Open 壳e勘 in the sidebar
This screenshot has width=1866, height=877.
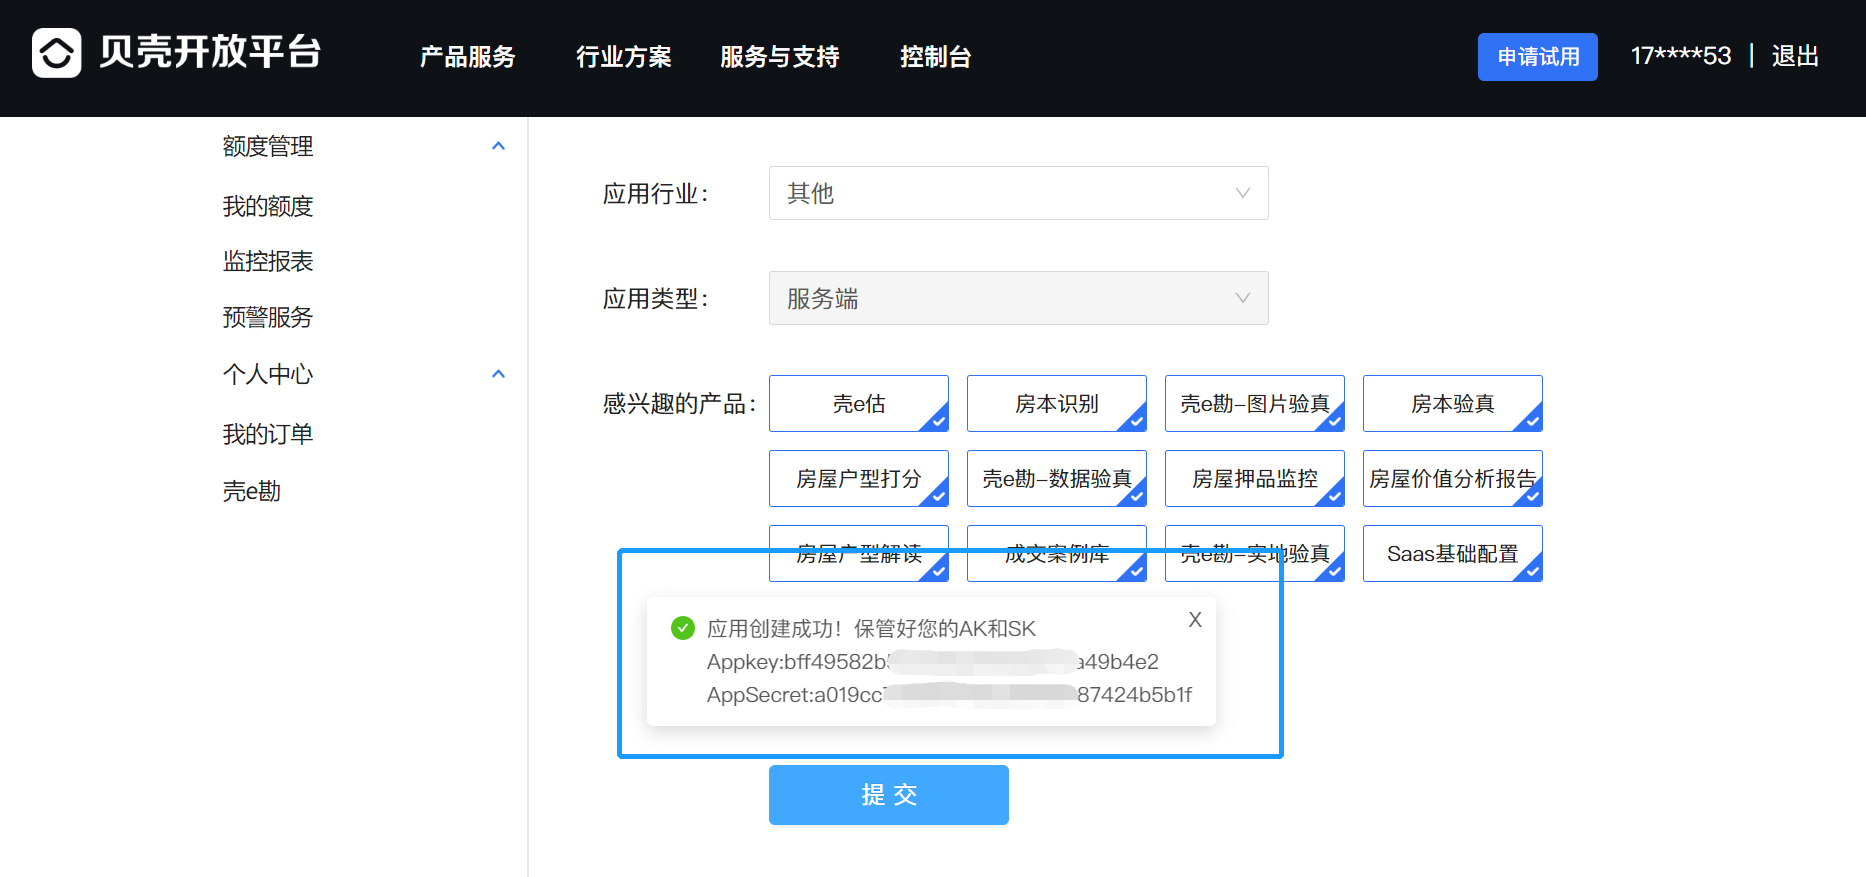click(x=252, y=491)
